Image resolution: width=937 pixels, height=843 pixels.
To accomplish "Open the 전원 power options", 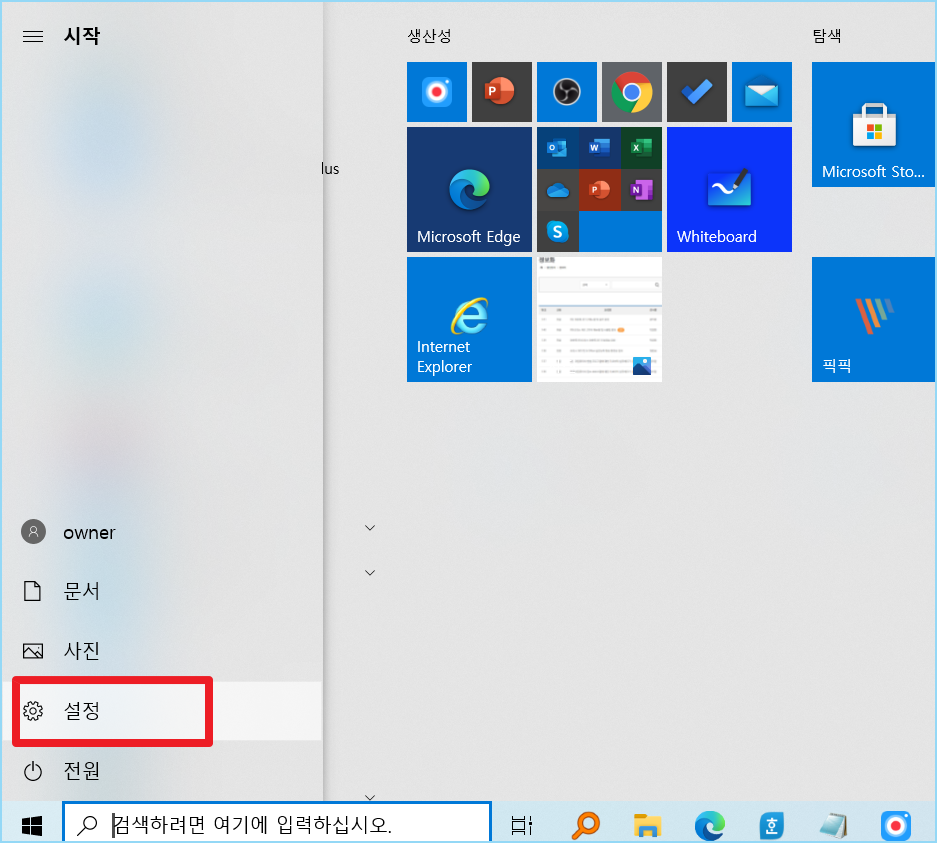I will pyautogui.click(x=161, y=771).
